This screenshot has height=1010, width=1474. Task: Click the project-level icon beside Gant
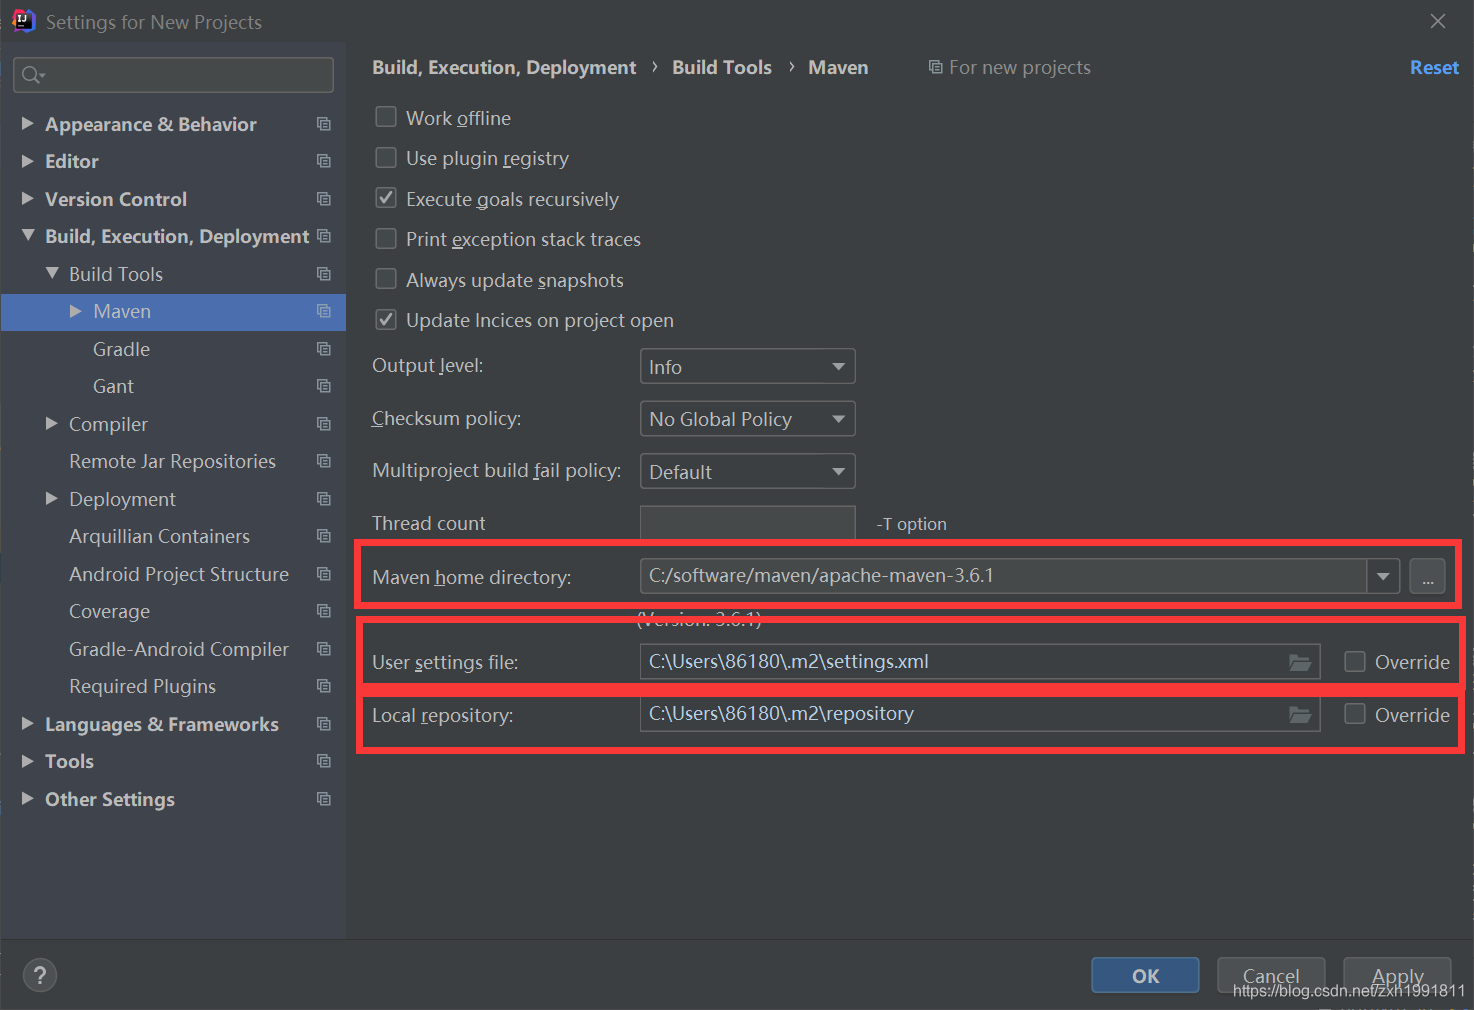point(323,386)
